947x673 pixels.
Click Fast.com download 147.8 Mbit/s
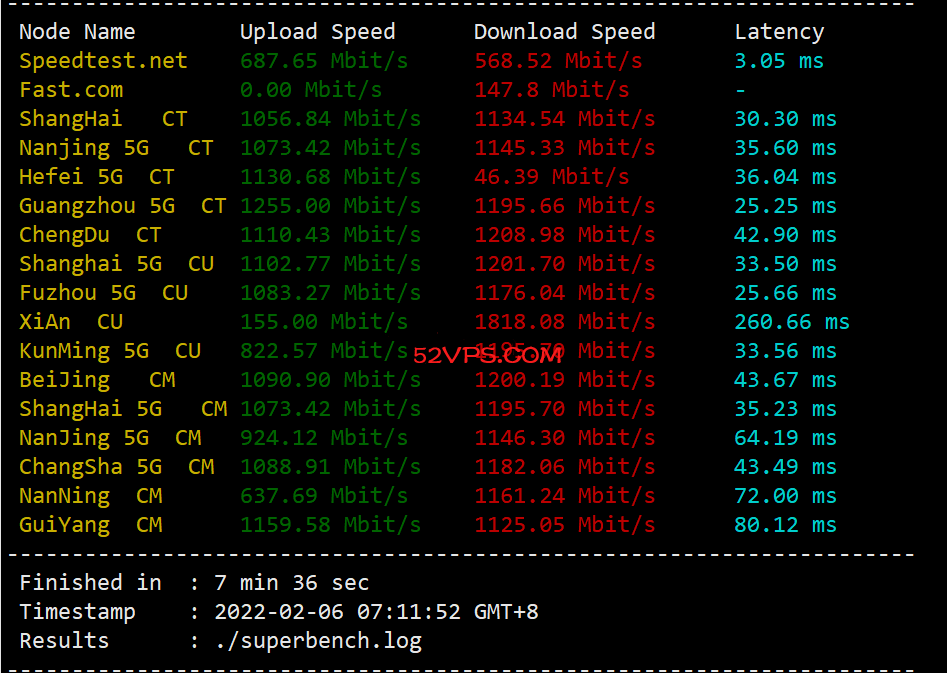[x=551, y=90]
